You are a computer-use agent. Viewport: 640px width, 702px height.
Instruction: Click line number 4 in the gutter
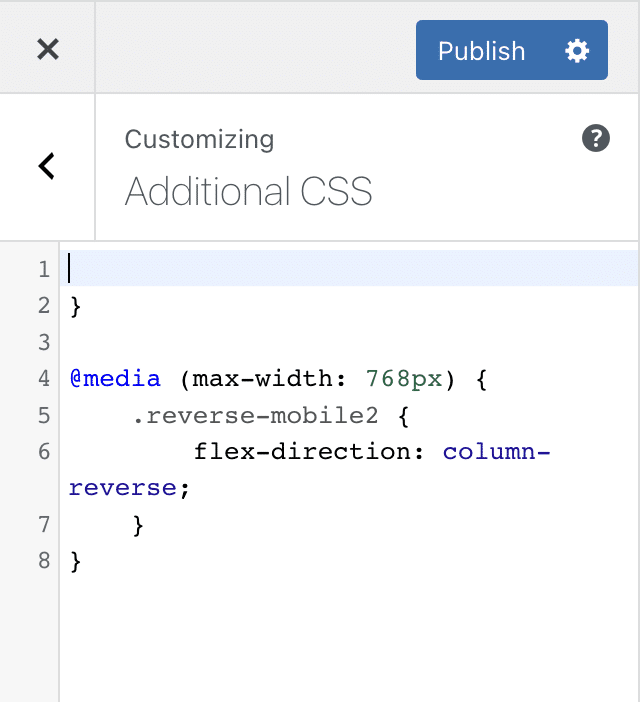(44, 379)
